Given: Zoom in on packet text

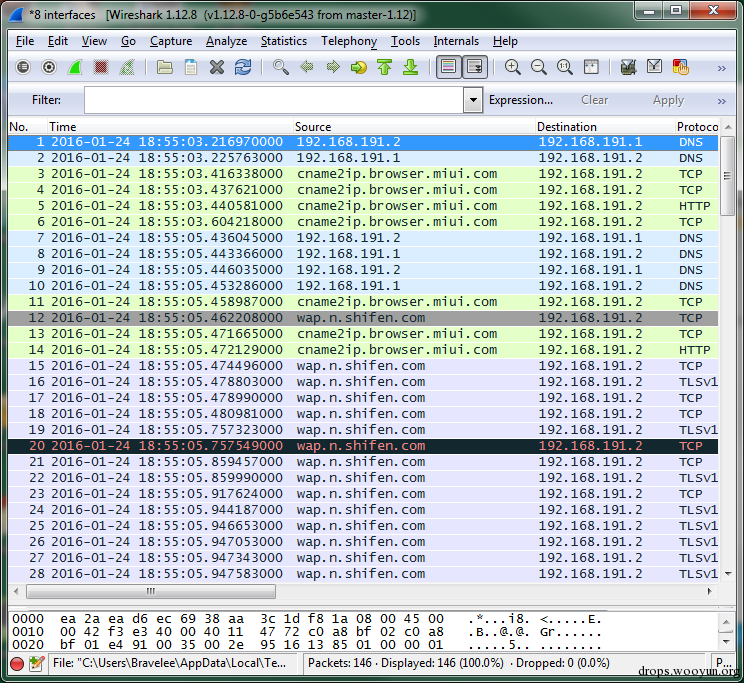Looking at the screenshot, I should tap(513, 67).
